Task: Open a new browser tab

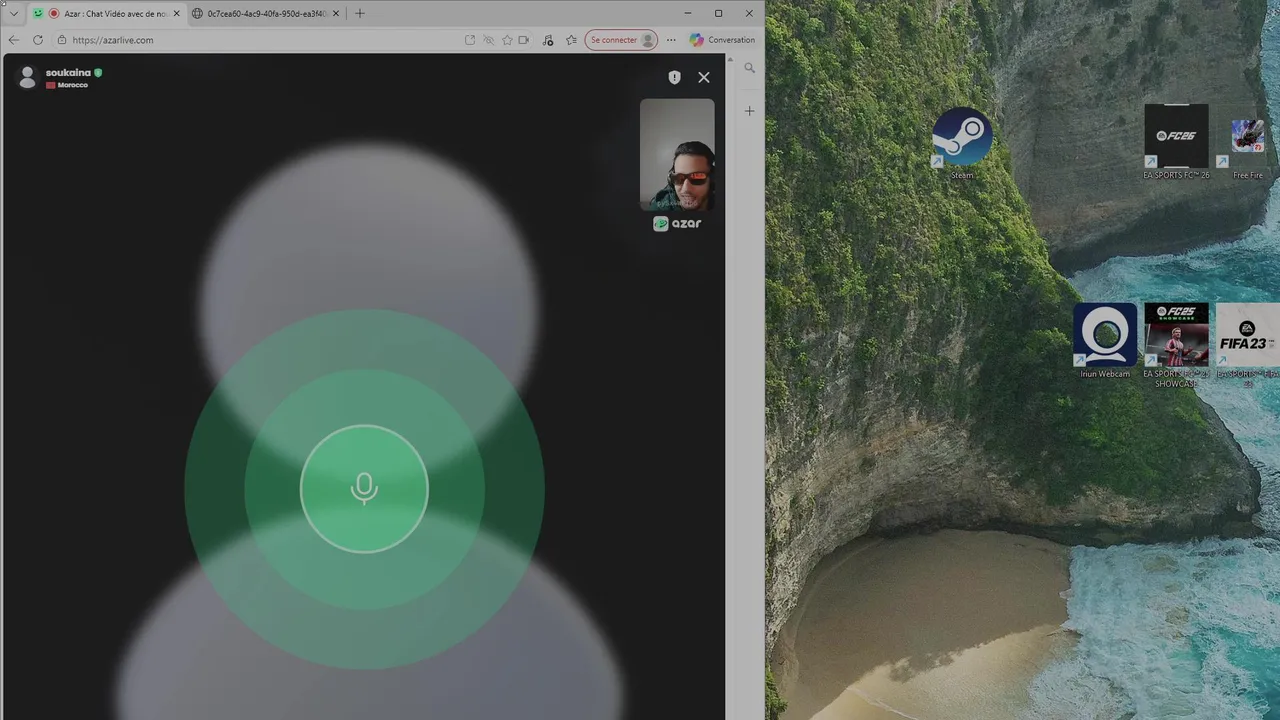Action: 360,13
